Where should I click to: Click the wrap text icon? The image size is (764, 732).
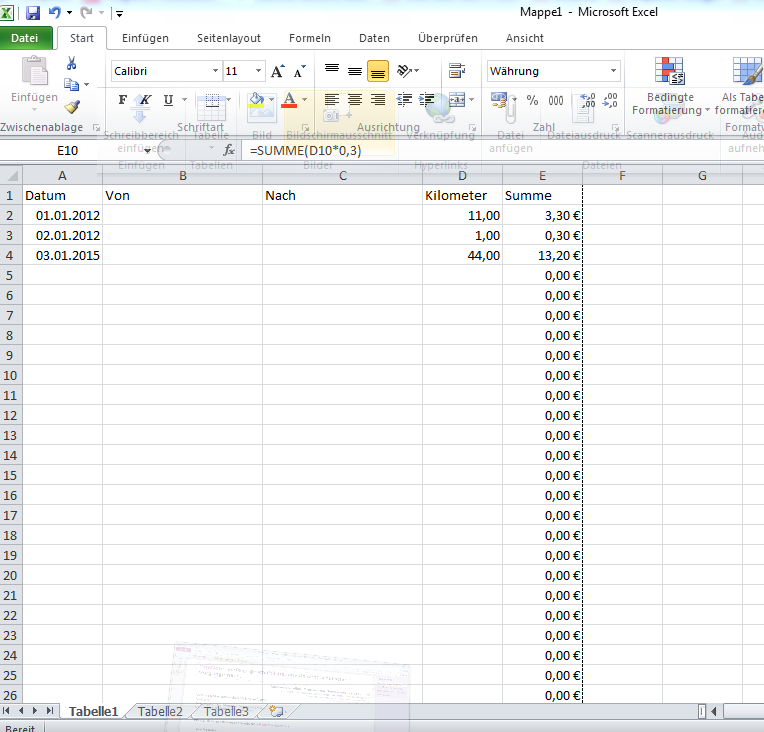[457, 71]
